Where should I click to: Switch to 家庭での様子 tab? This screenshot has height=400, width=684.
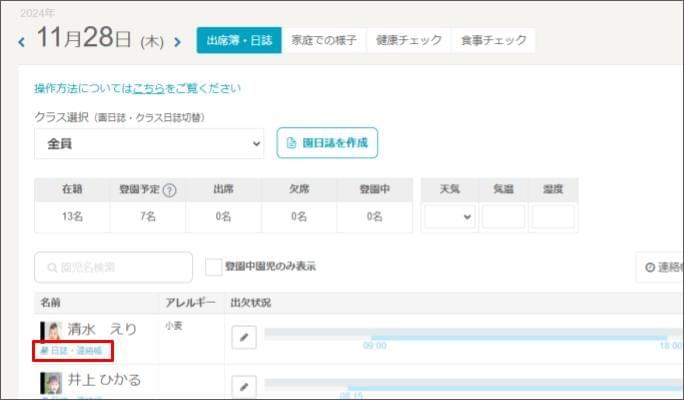point(324,40)
